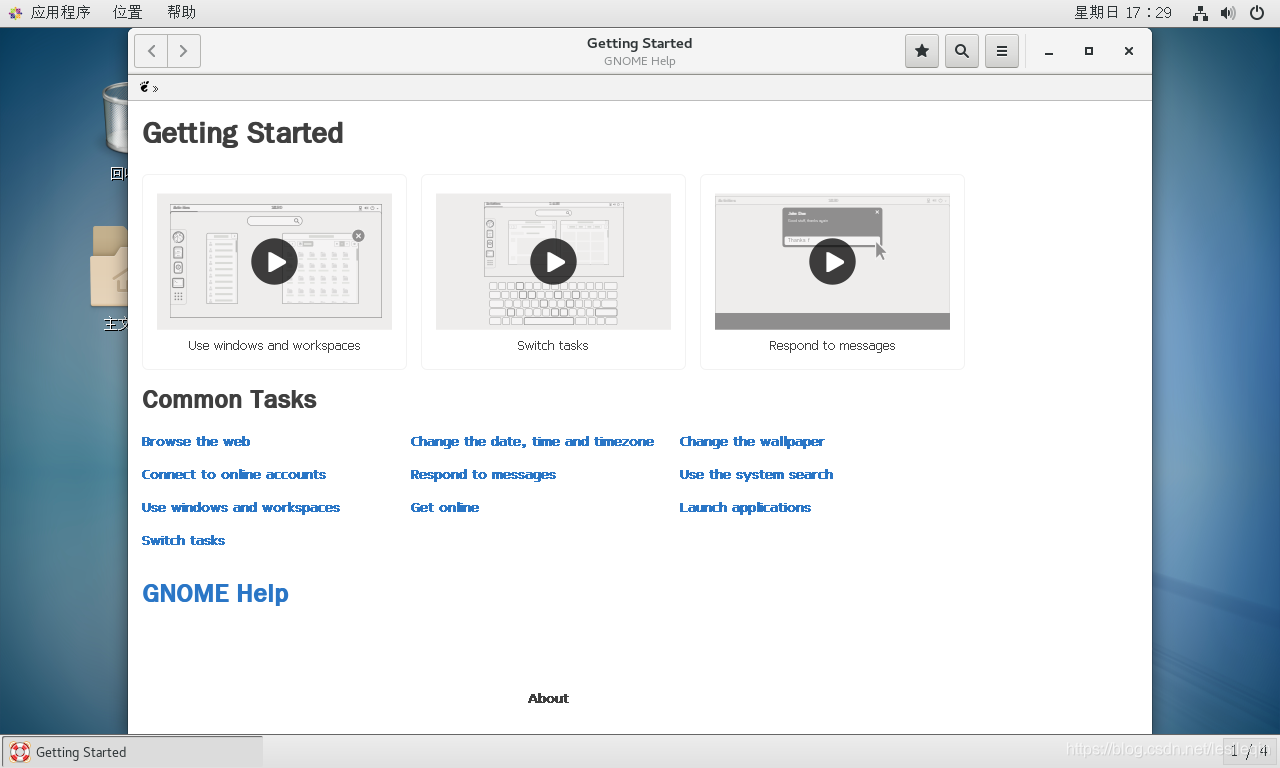Open the Switch tasks card caption
1280x768 pixels.
[553, 346]
